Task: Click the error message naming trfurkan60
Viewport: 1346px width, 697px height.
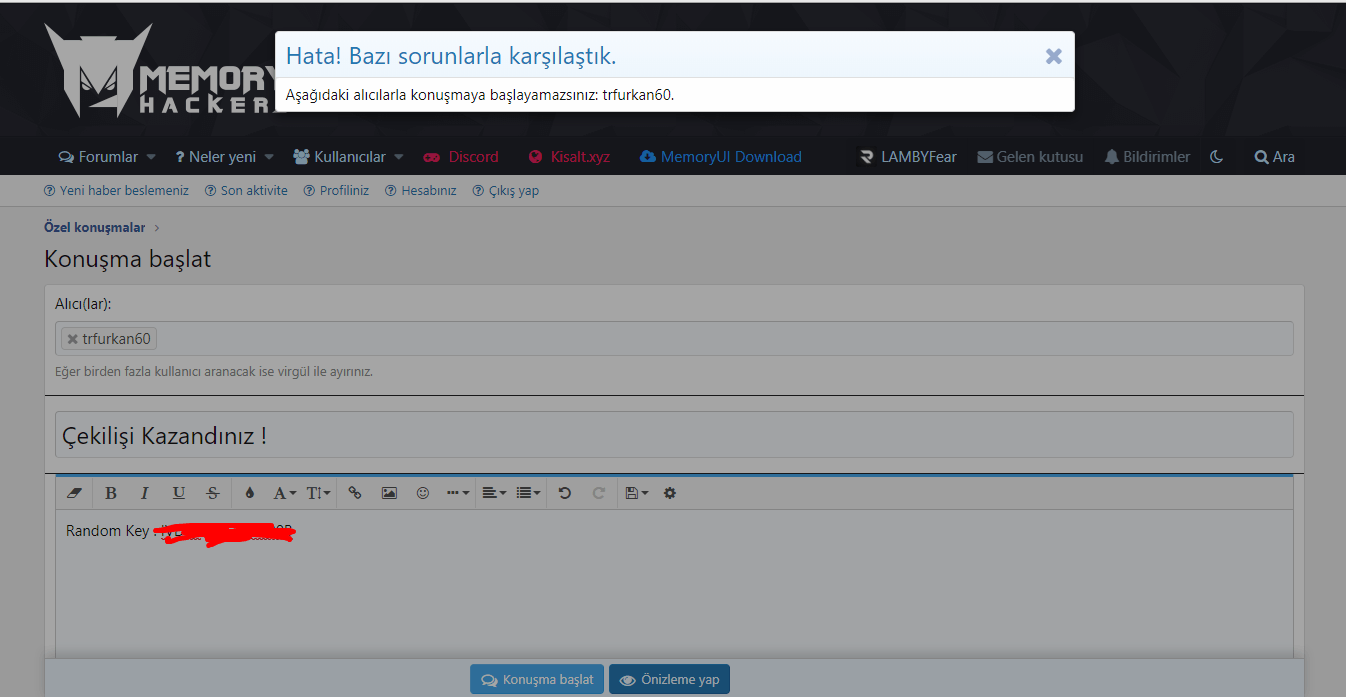Action: click(480, 95)
